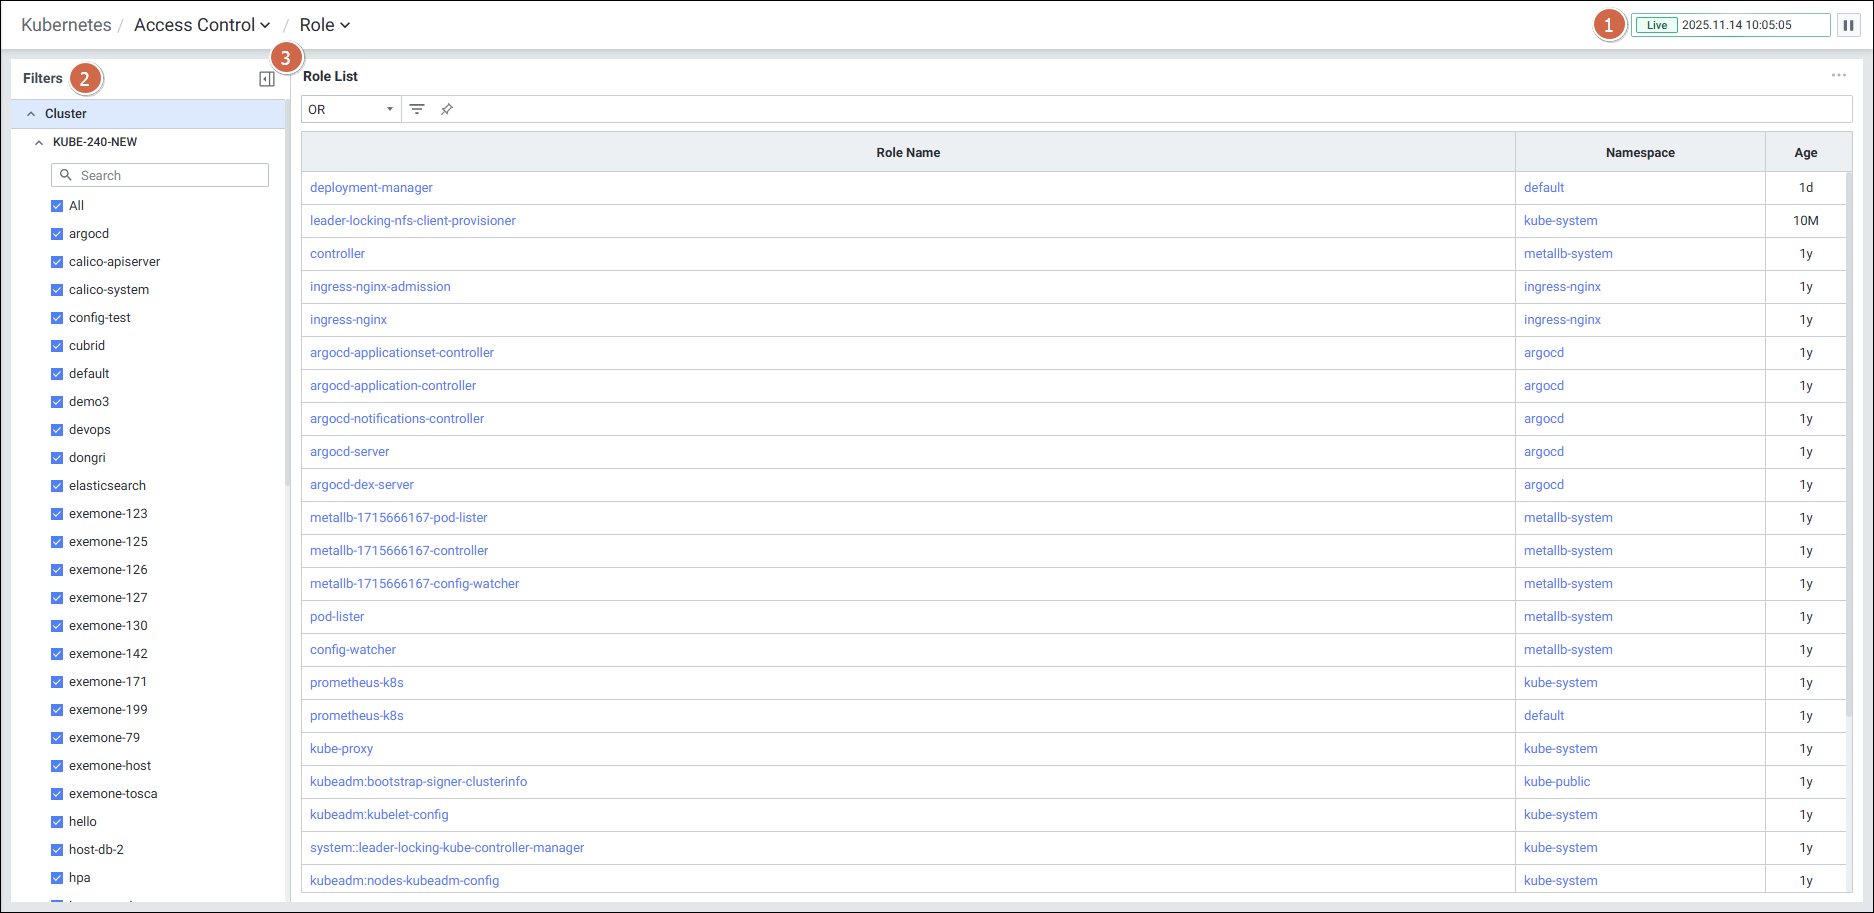Open the Access Control breadcrumb menu
The image size is (1874, 913).
pos(202,25)
